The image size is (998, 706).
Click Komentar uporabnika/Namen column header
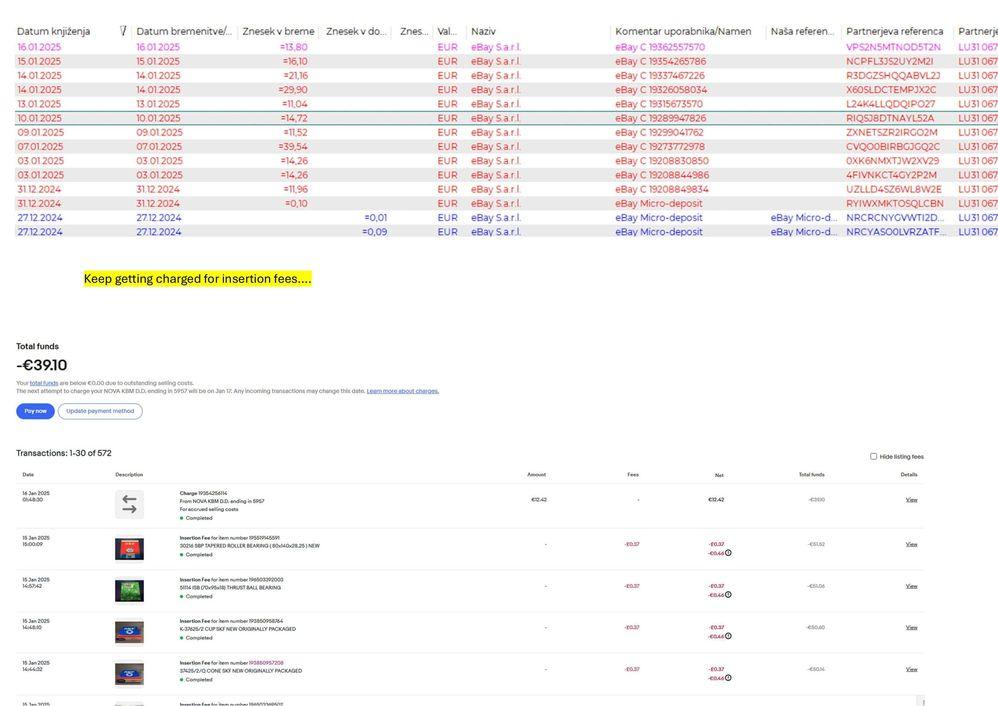(683, 31)
